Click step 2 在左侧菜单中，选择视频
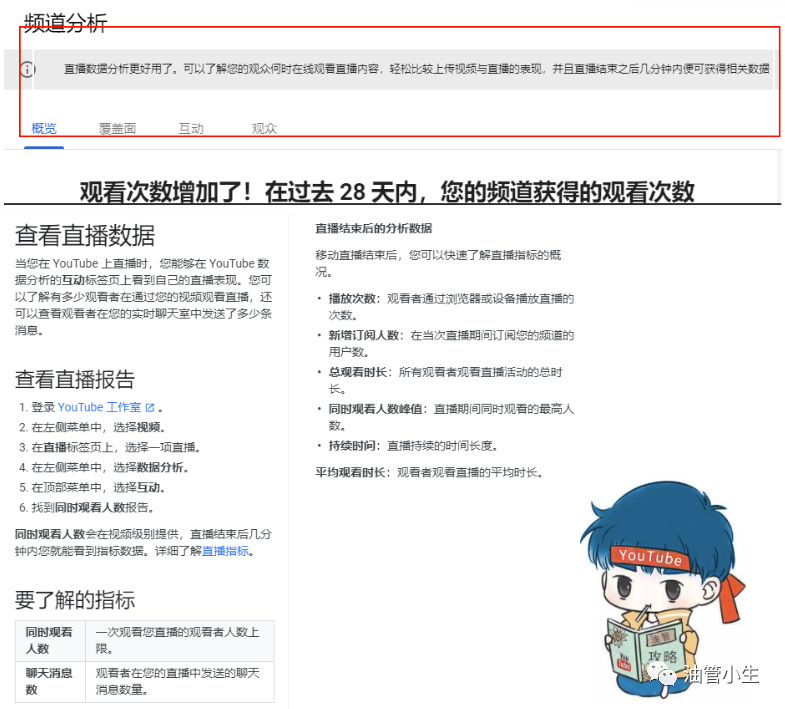This screenshot has height=709, width=785. click(92, 427)
